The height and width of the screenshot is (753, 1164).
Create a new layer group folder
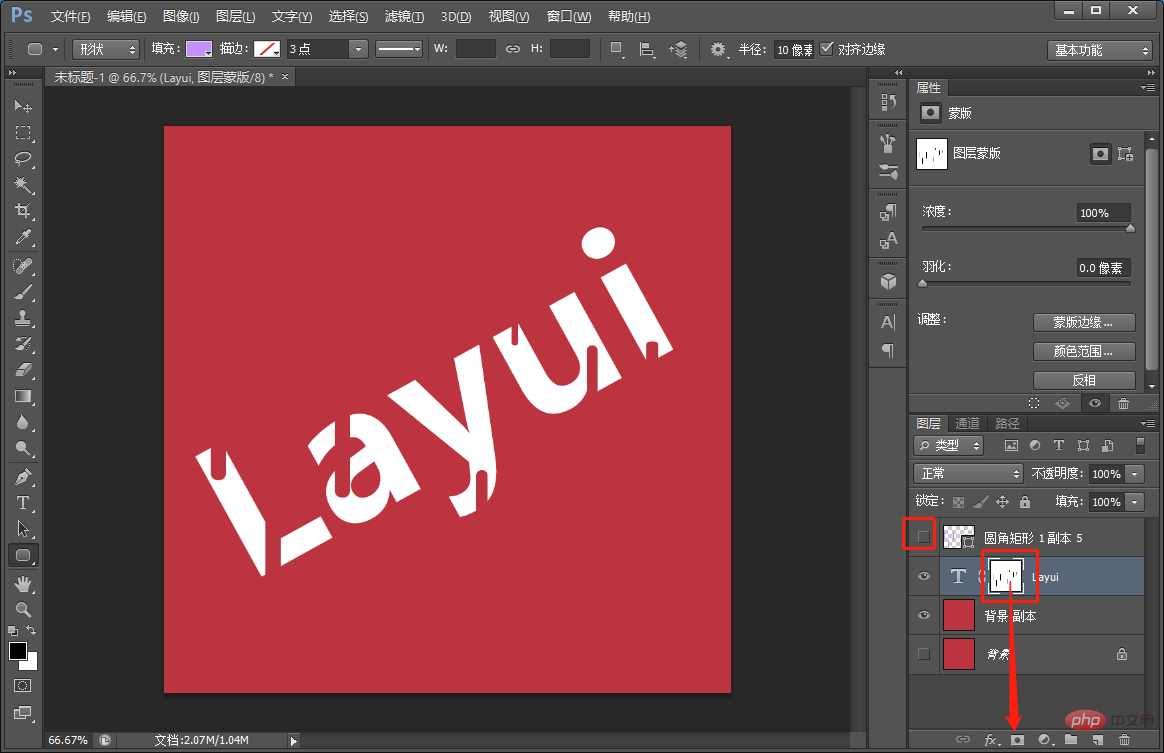tap(1070, 739)
